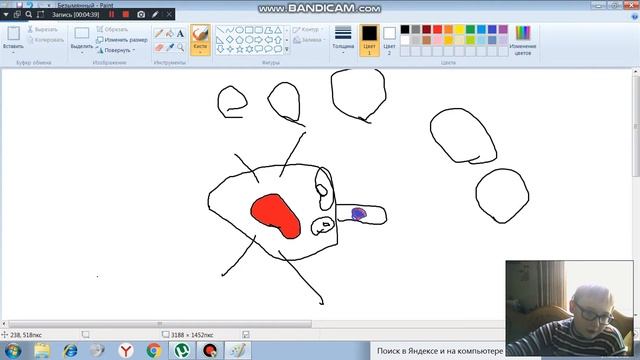Choose the curve shape
640x360 pixels.
(x=230, y=30)
